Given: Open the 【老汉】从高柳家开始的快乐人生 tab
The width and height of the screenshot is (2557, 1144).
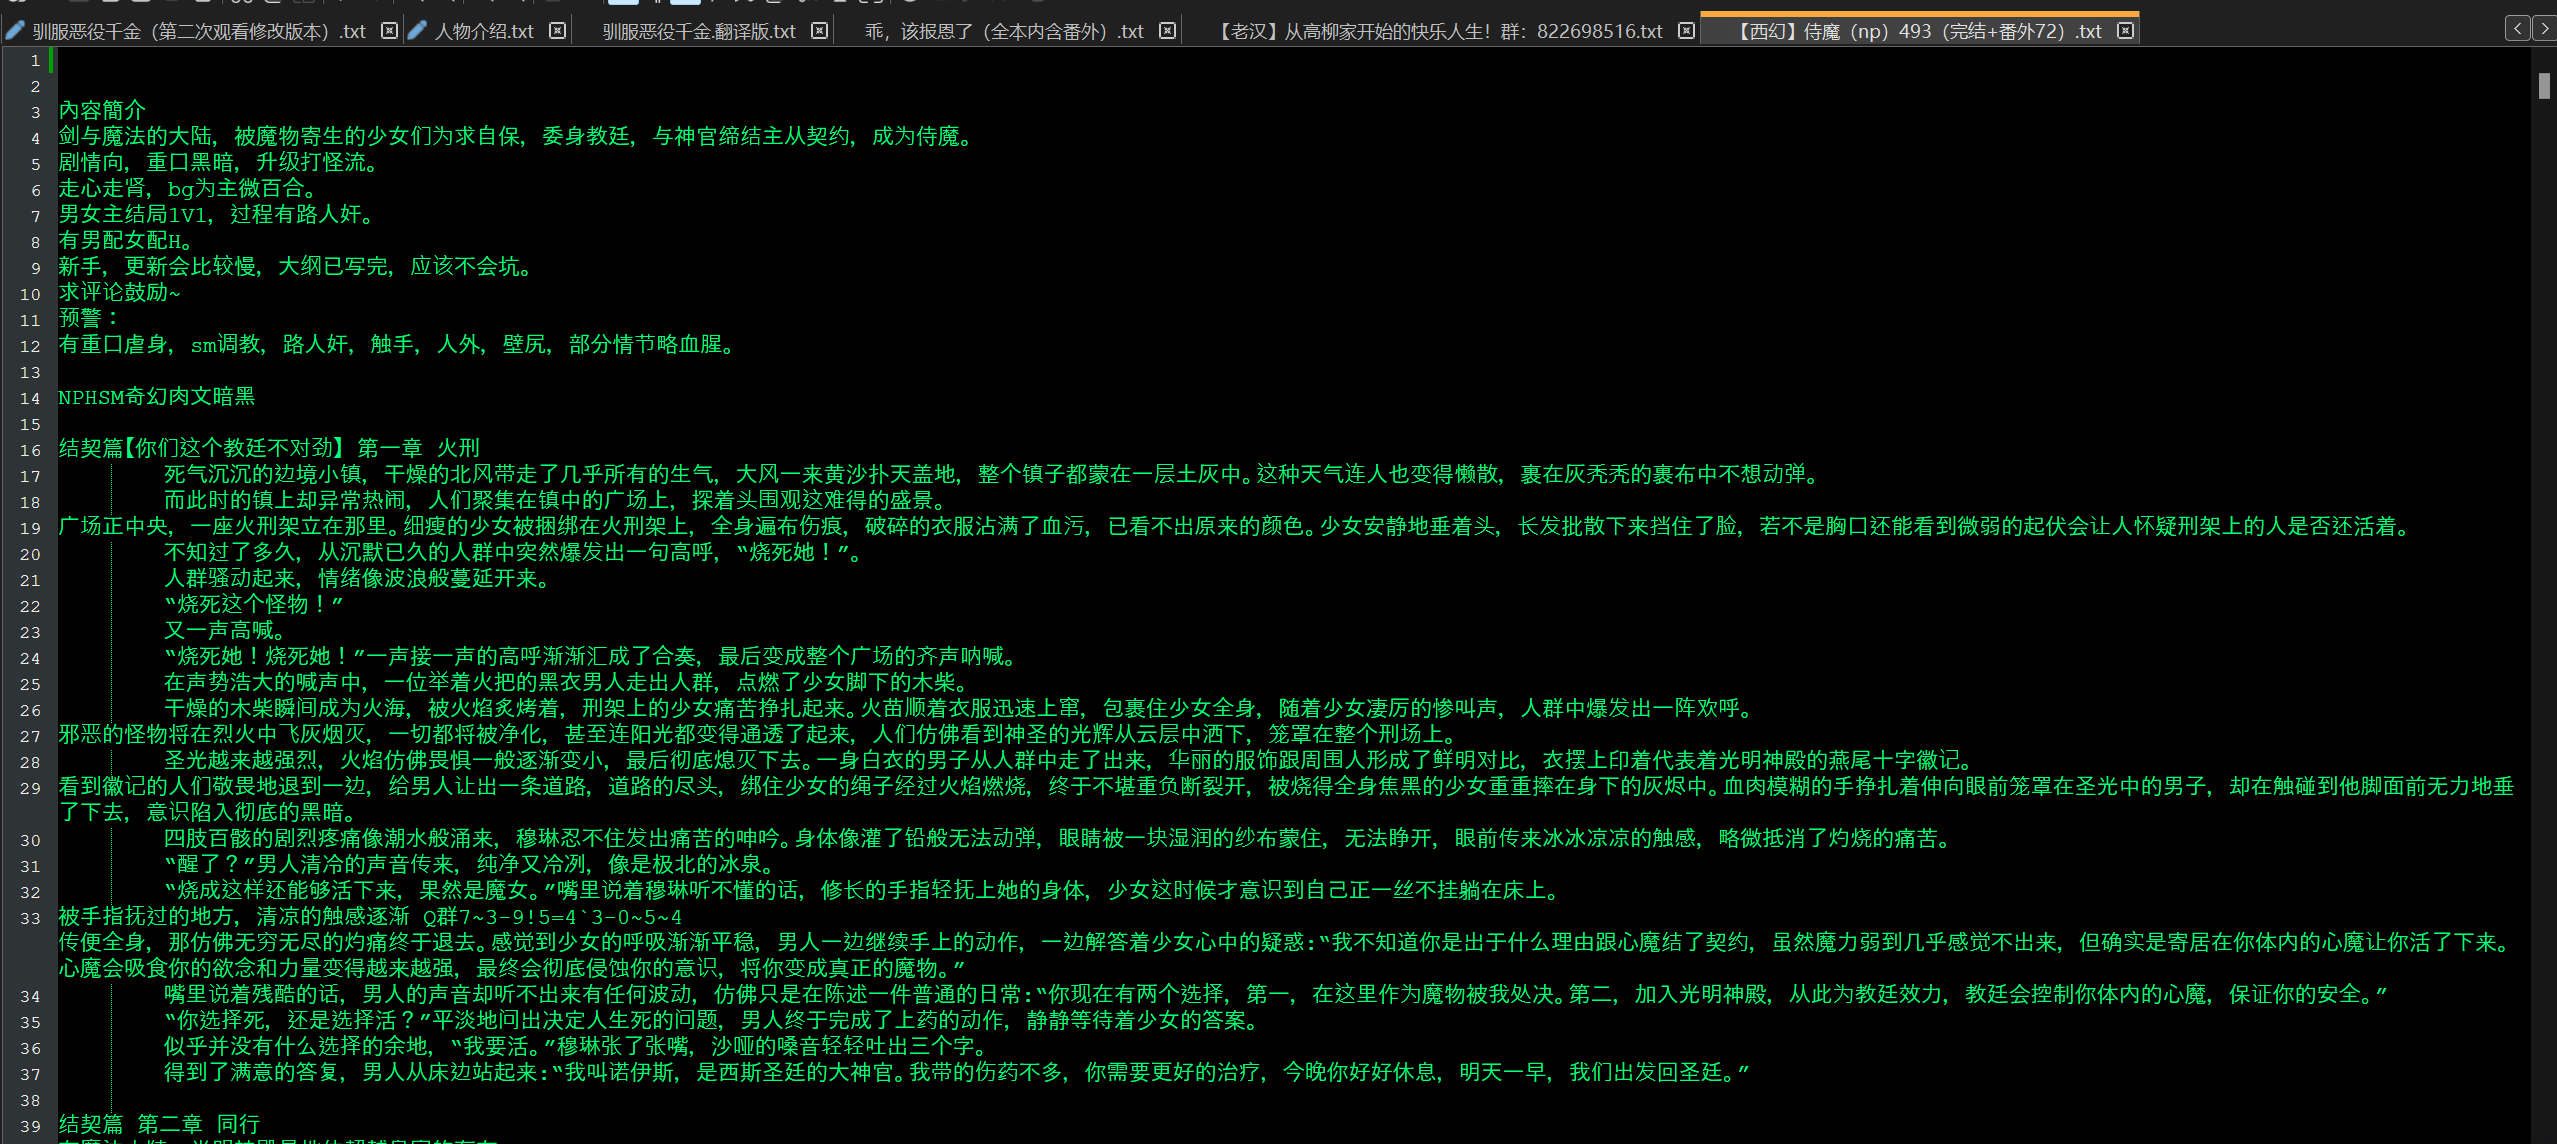Looking at the screenshot, I should 1440,31.
